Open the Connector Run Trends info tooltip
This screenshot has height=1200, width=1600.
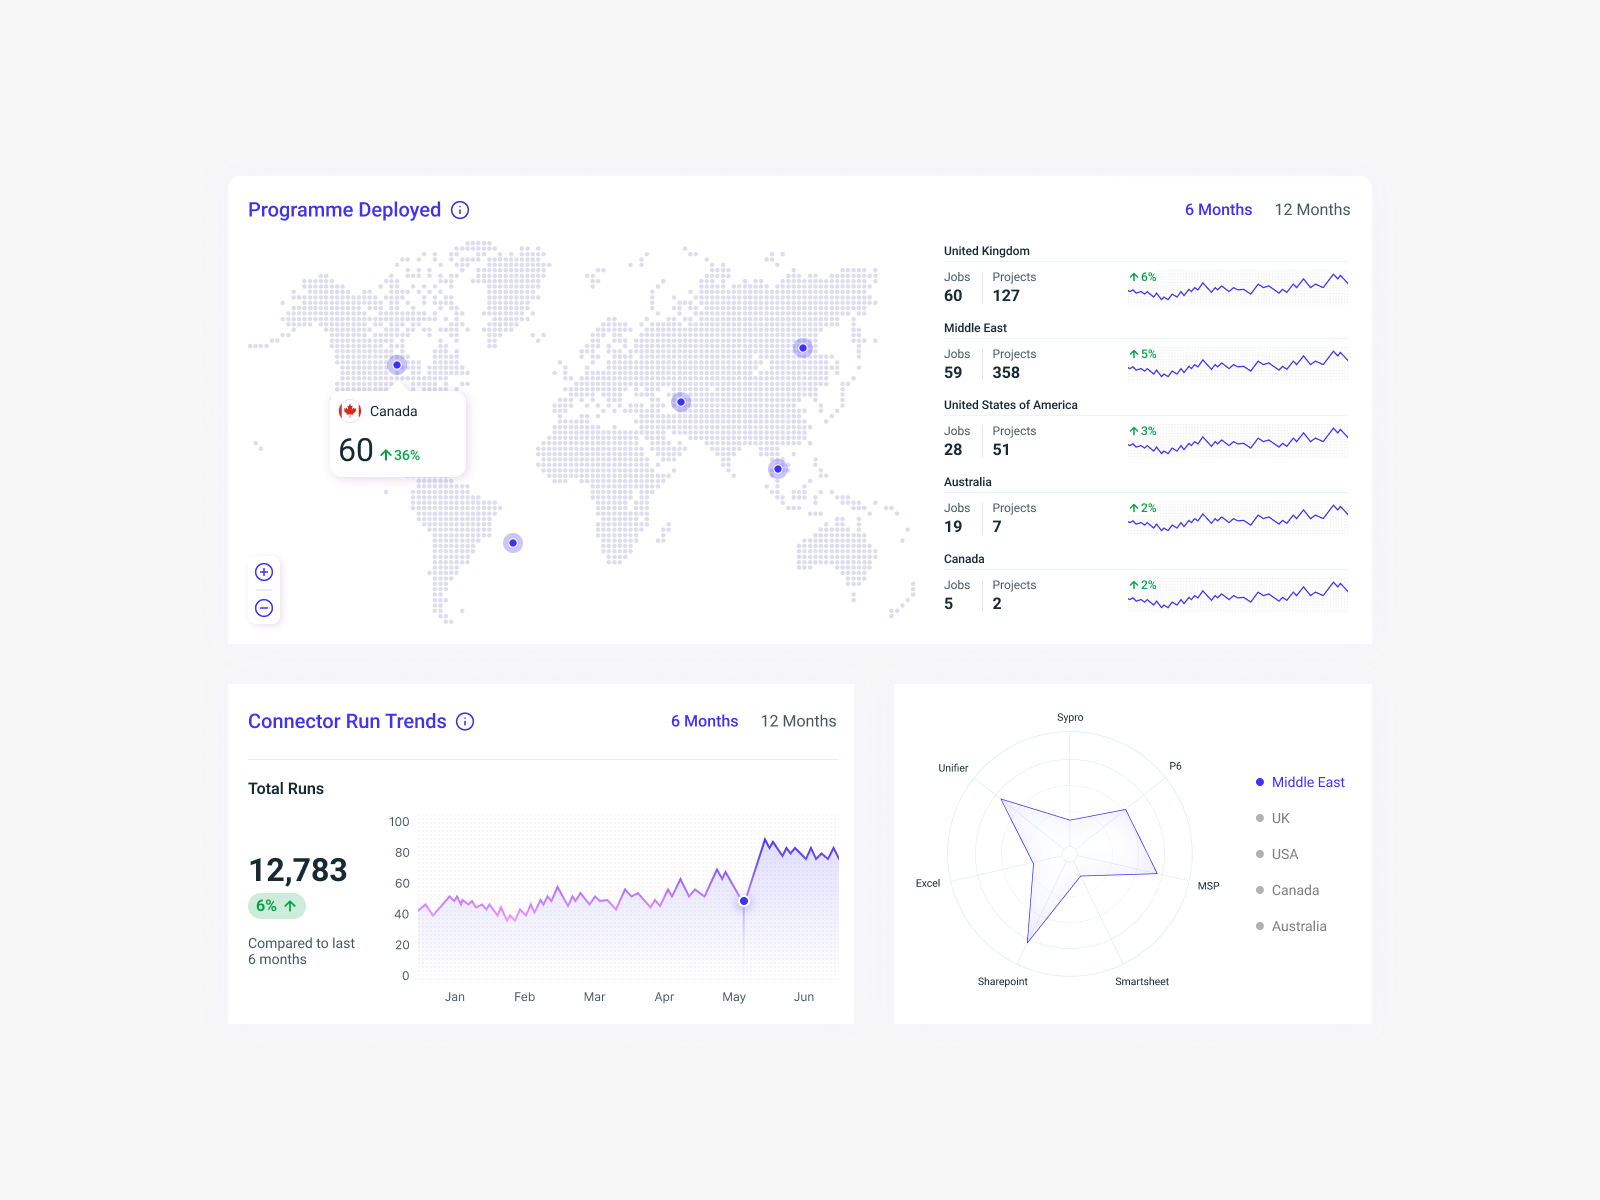465,721
